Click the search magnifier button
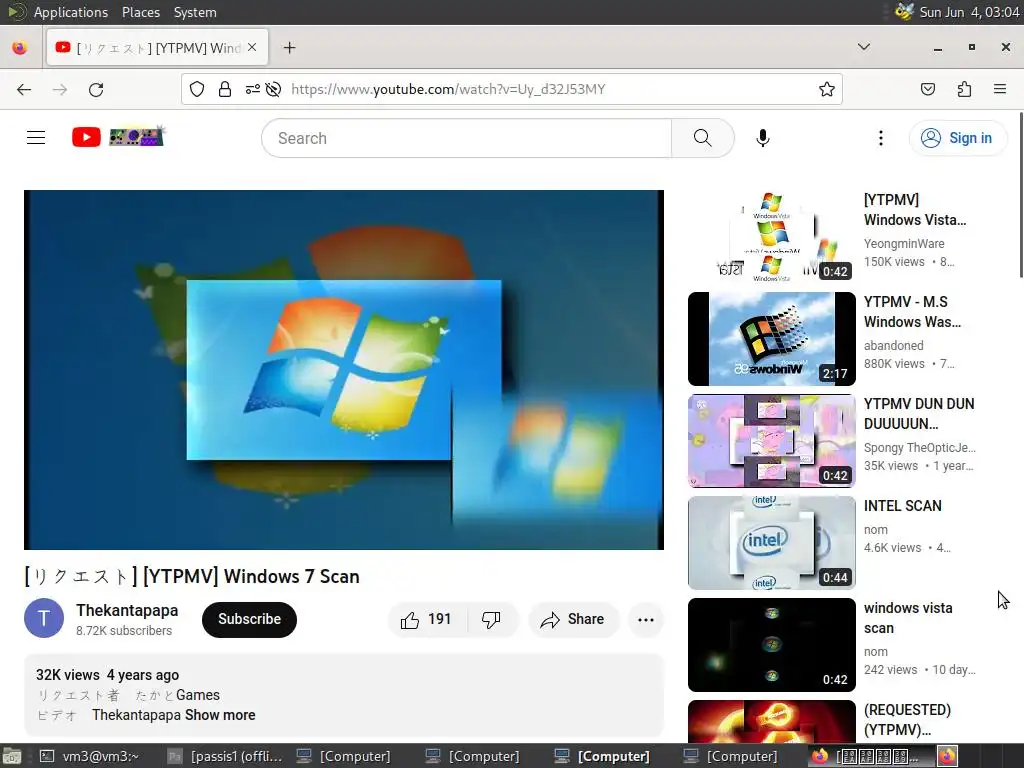The width and height of the screenshot is (1024, 768). coord(703,138)
